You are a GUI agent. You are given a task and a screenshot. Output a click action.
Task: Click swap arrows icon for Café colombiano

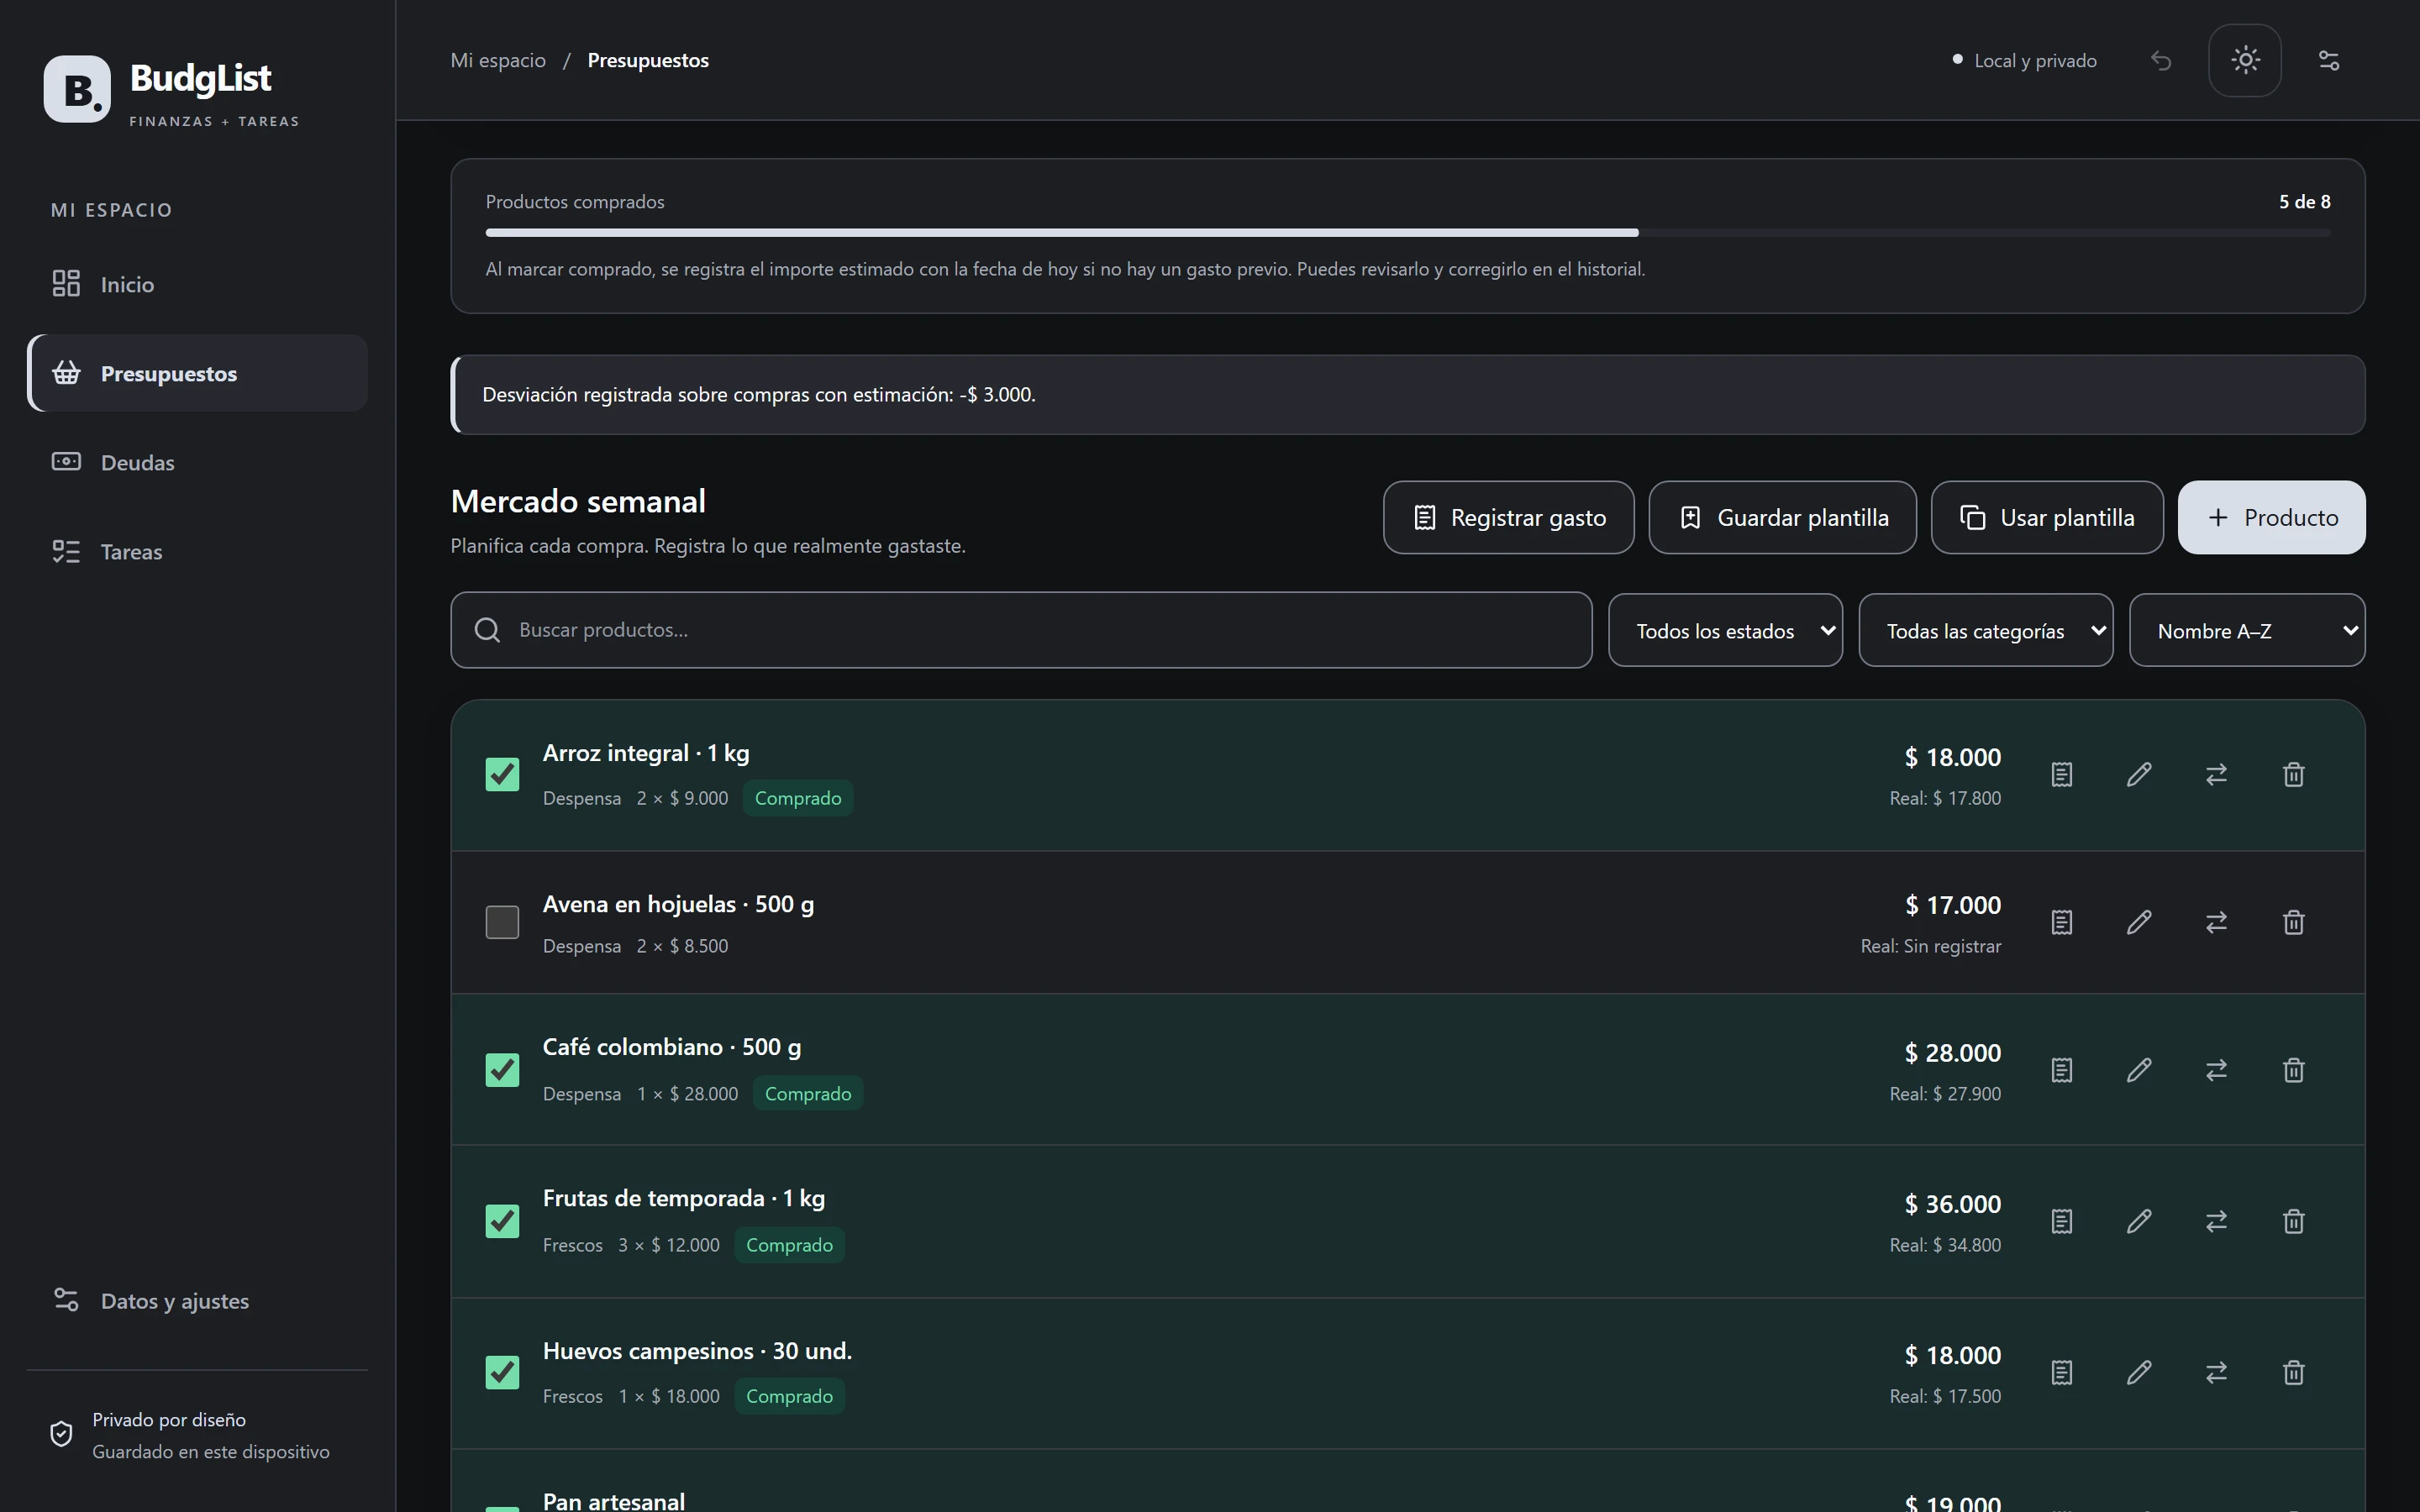coord(2216,1070)
